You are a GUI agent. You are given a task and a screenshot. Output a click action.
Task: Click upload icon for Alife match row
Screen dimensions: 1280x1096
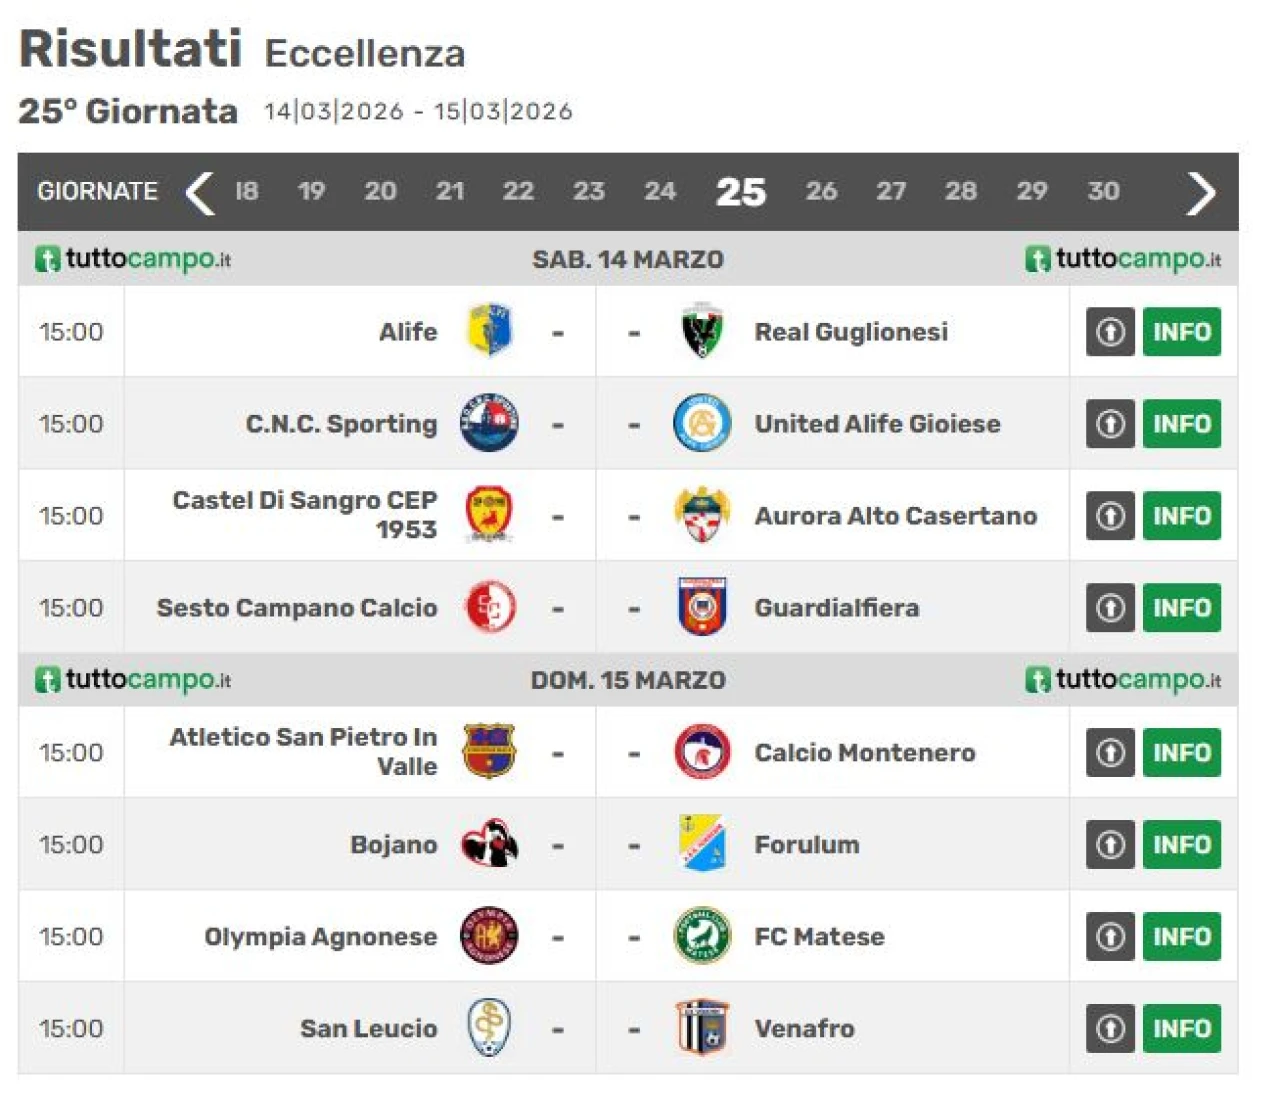pyautogui.click(x=1110, y=332)
